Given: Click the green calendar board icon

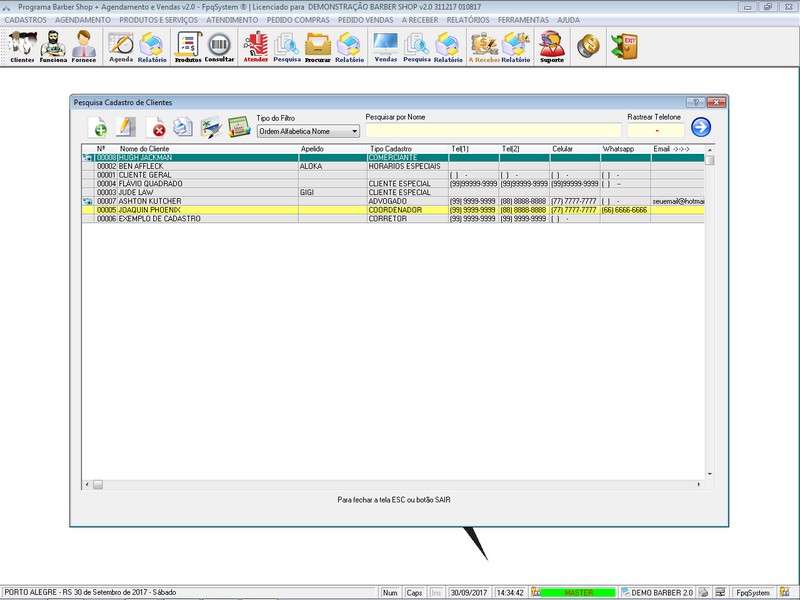Looking at the screenshot, I should [239, 127].
